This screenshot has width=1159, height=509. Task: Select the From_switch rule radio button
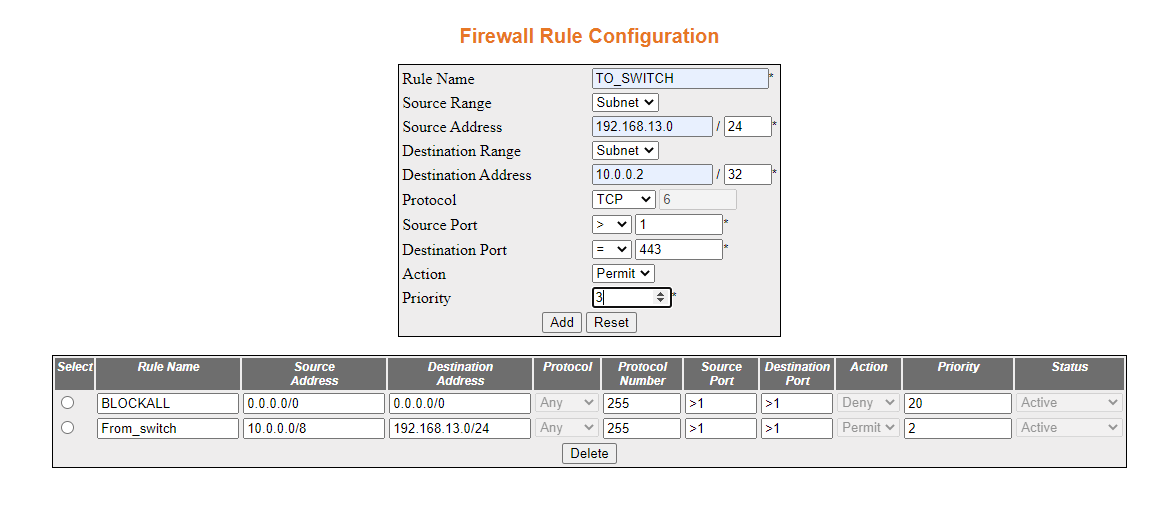[67, 428]
